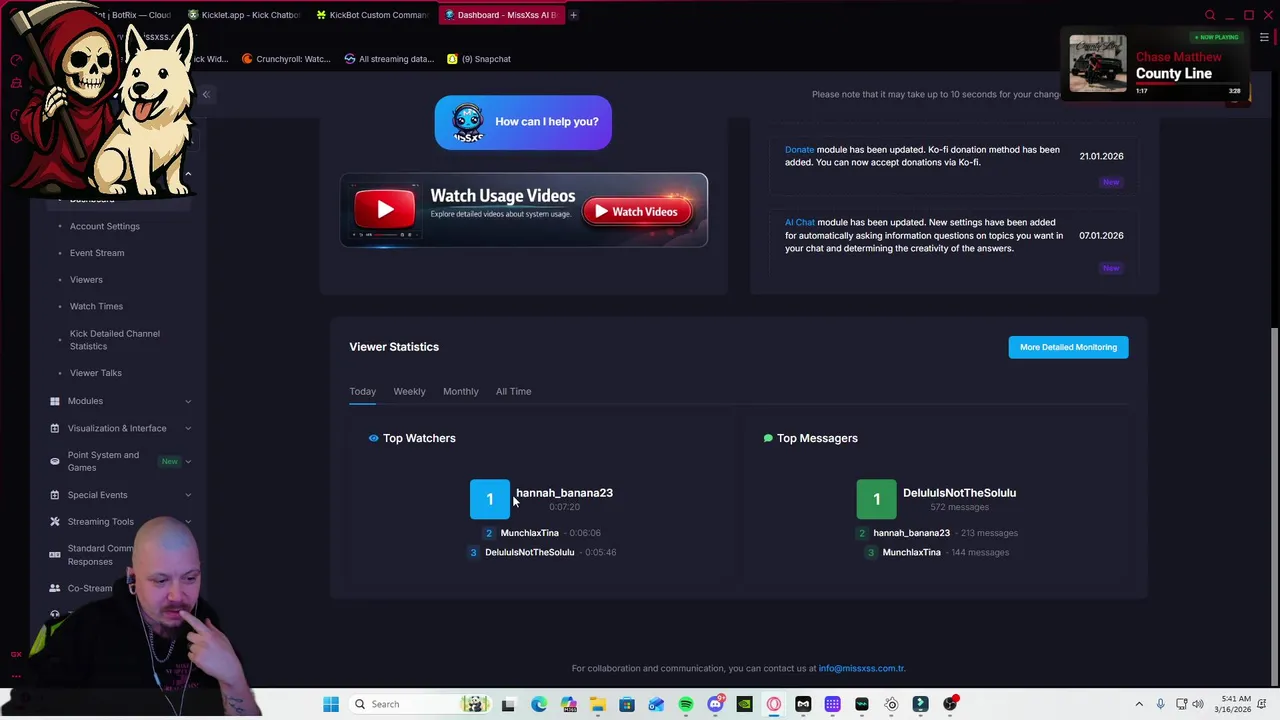Screen dimensions: 1280x720
Task: Switch to KickBot Custom Commands browser tab
Action: tap(372, 15)
